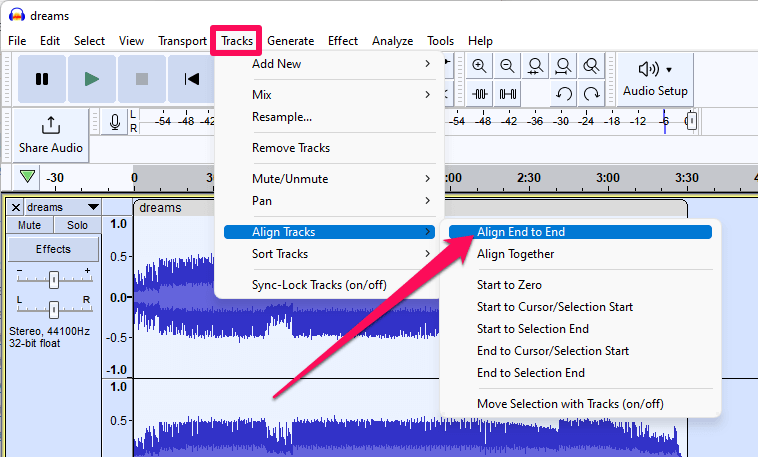Open Audio Setup speaker button
Viewport: 758px width, 457px height.
click(x=655, y=79)
